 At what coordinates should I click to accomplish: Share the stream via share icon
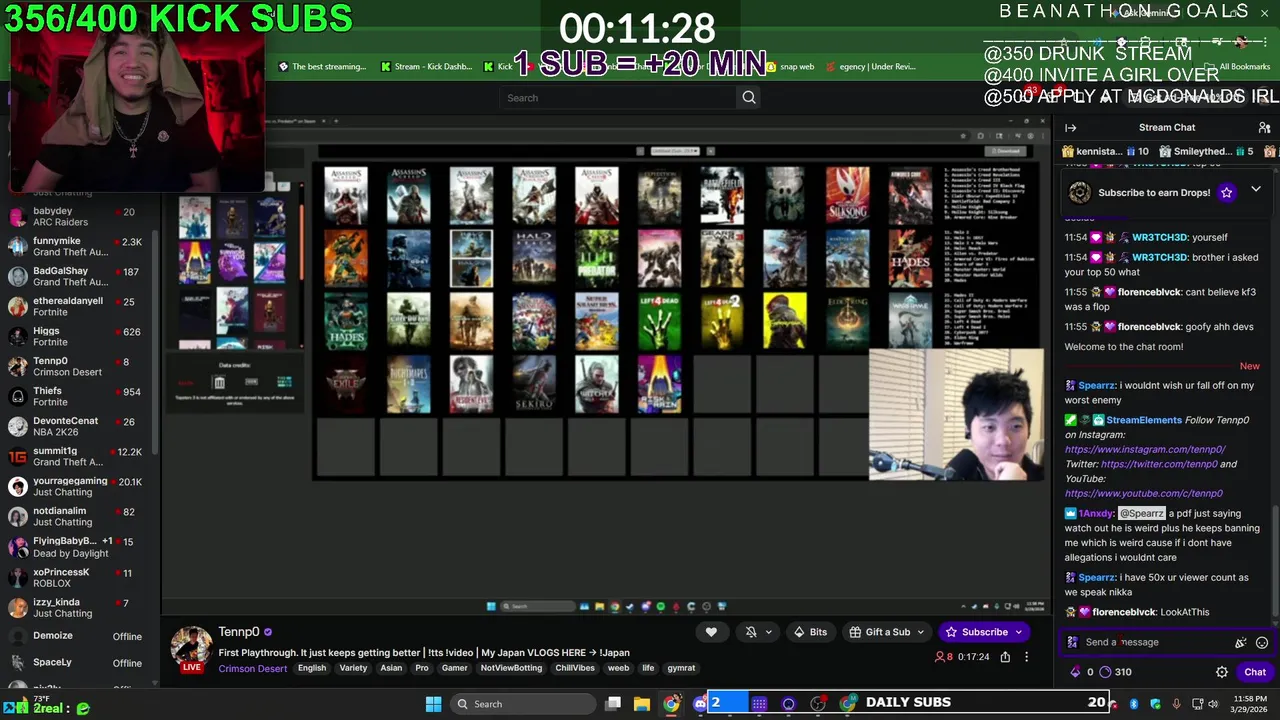click(x=1005, y=657)
